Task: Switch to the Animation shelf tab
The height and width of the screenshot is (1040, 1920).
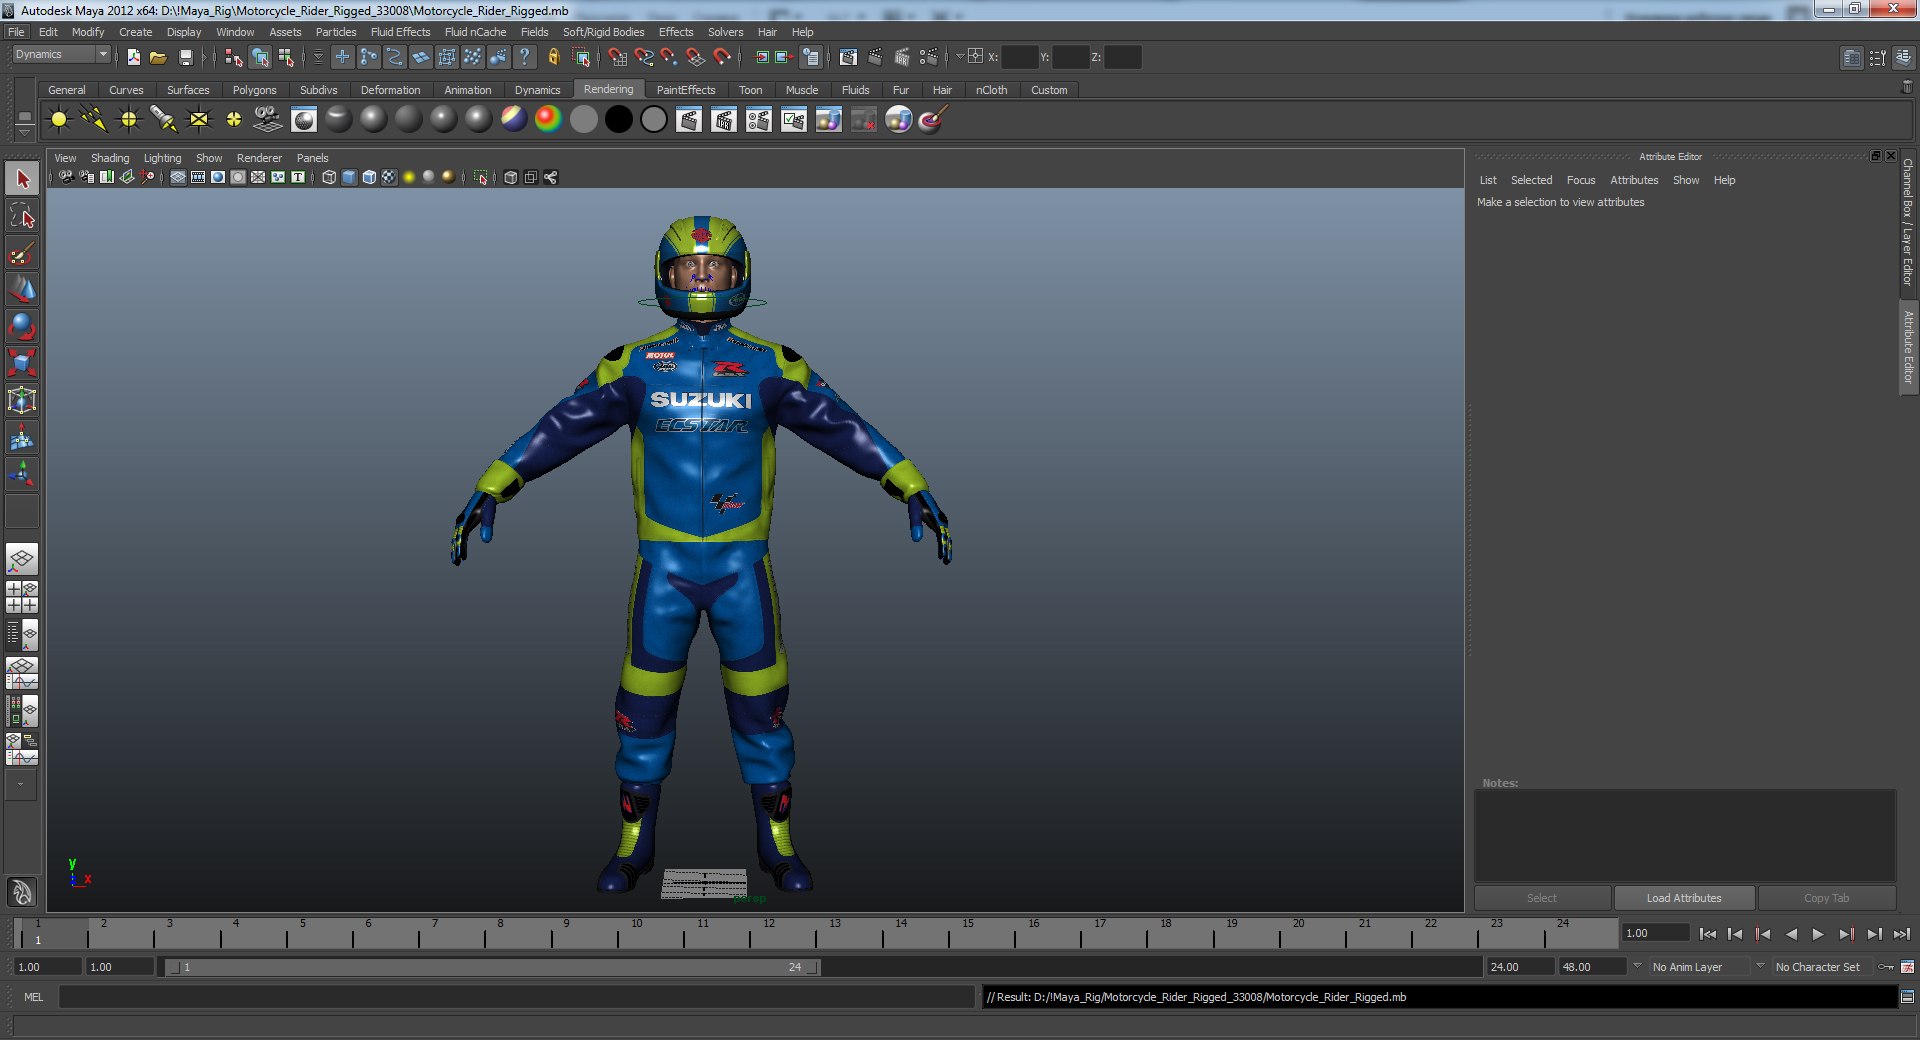Action: 467,90
